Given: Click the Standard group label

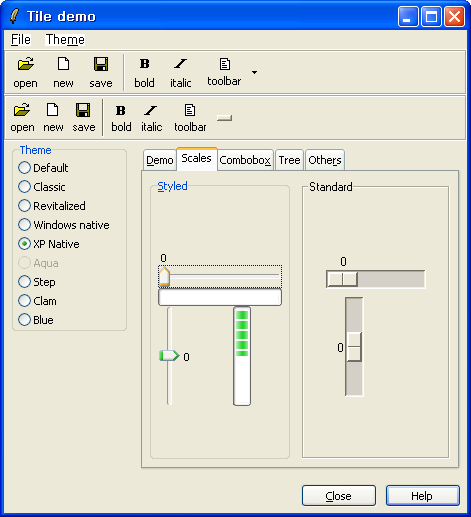Looking at the screenshot, I should point(331,187).
